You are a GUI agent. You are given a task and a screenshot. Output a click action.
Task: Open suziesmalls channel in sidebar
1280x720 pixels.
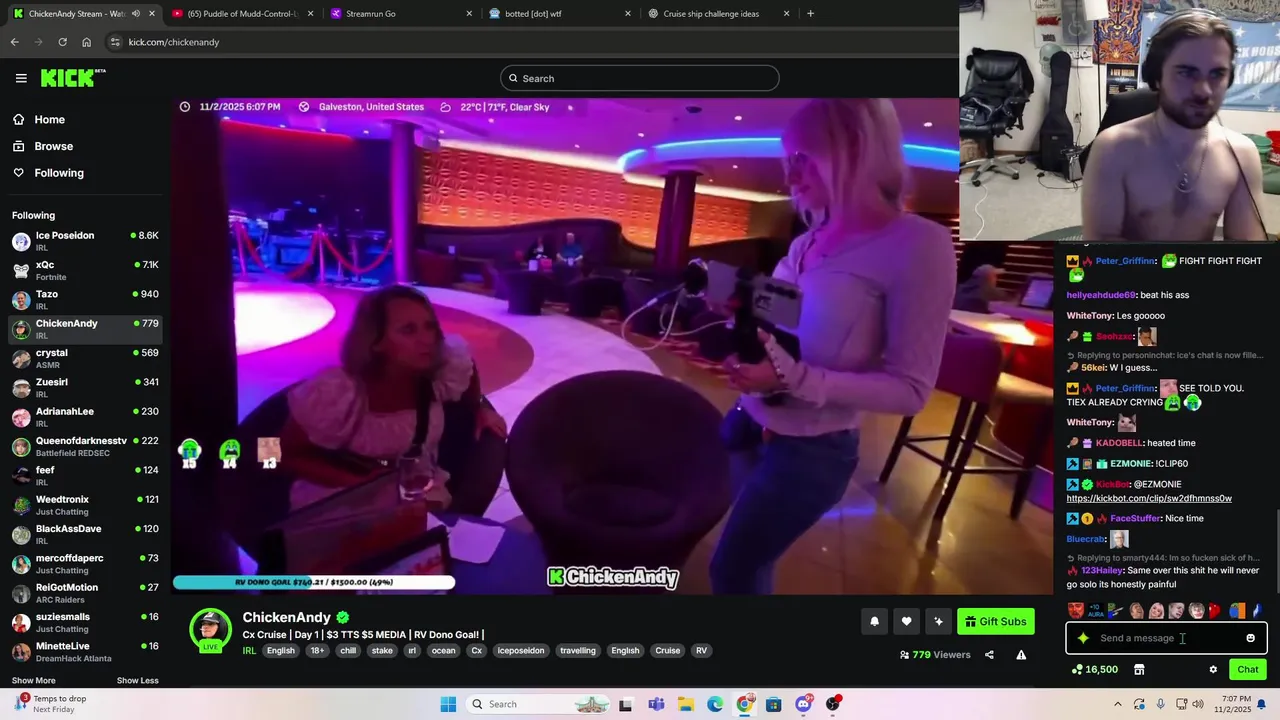85,622
